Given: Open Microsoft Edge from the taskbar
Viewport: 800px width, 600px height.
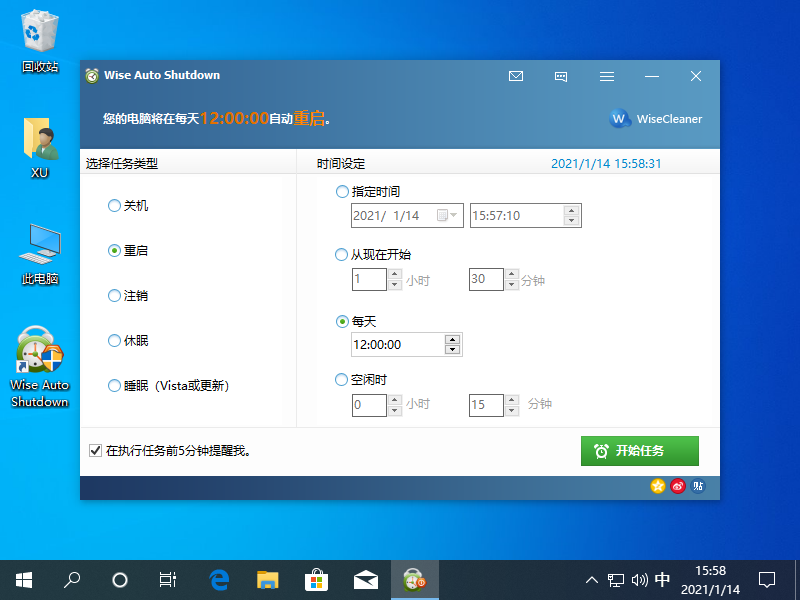Looking at the screenshot, I should tap(219, 580).
